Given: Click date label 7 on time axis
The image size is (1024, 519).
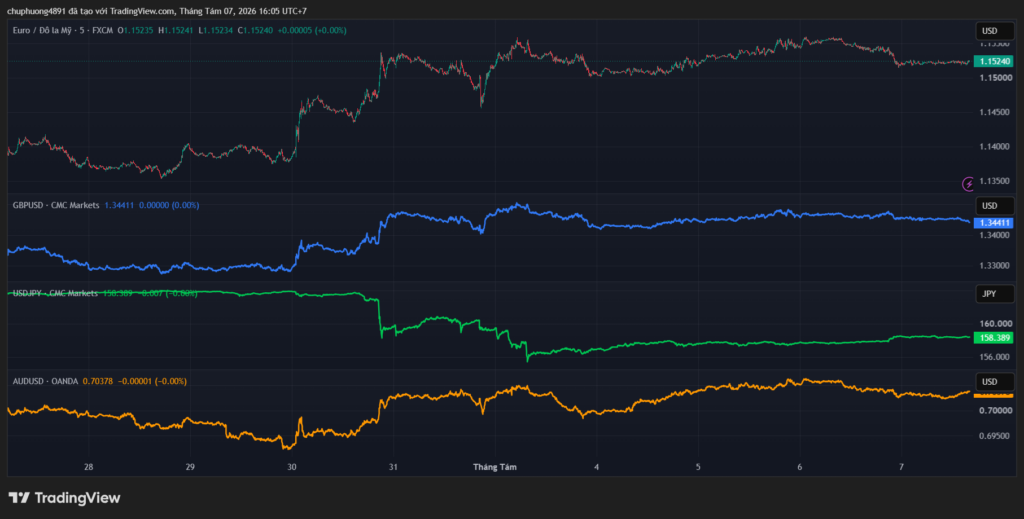Looking at the screenshot, I should coord(901,467).
